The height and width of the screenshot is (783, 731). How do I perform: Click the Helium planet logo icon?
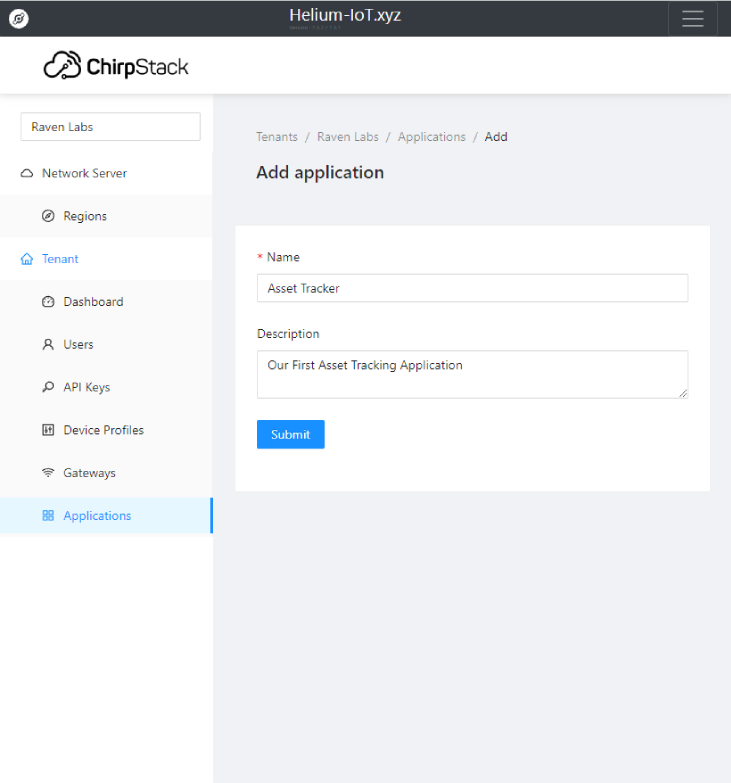pyautogui.click(x=19, y=19)
